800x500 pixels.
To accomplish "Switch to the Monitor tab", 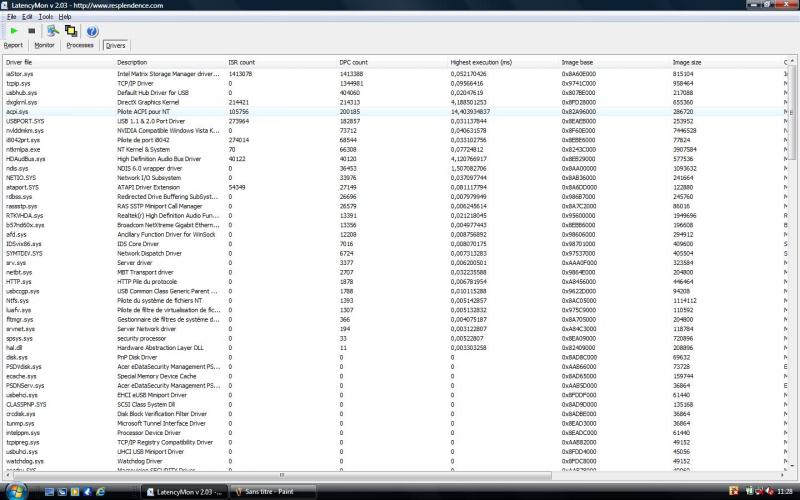I will pos(44,45).
